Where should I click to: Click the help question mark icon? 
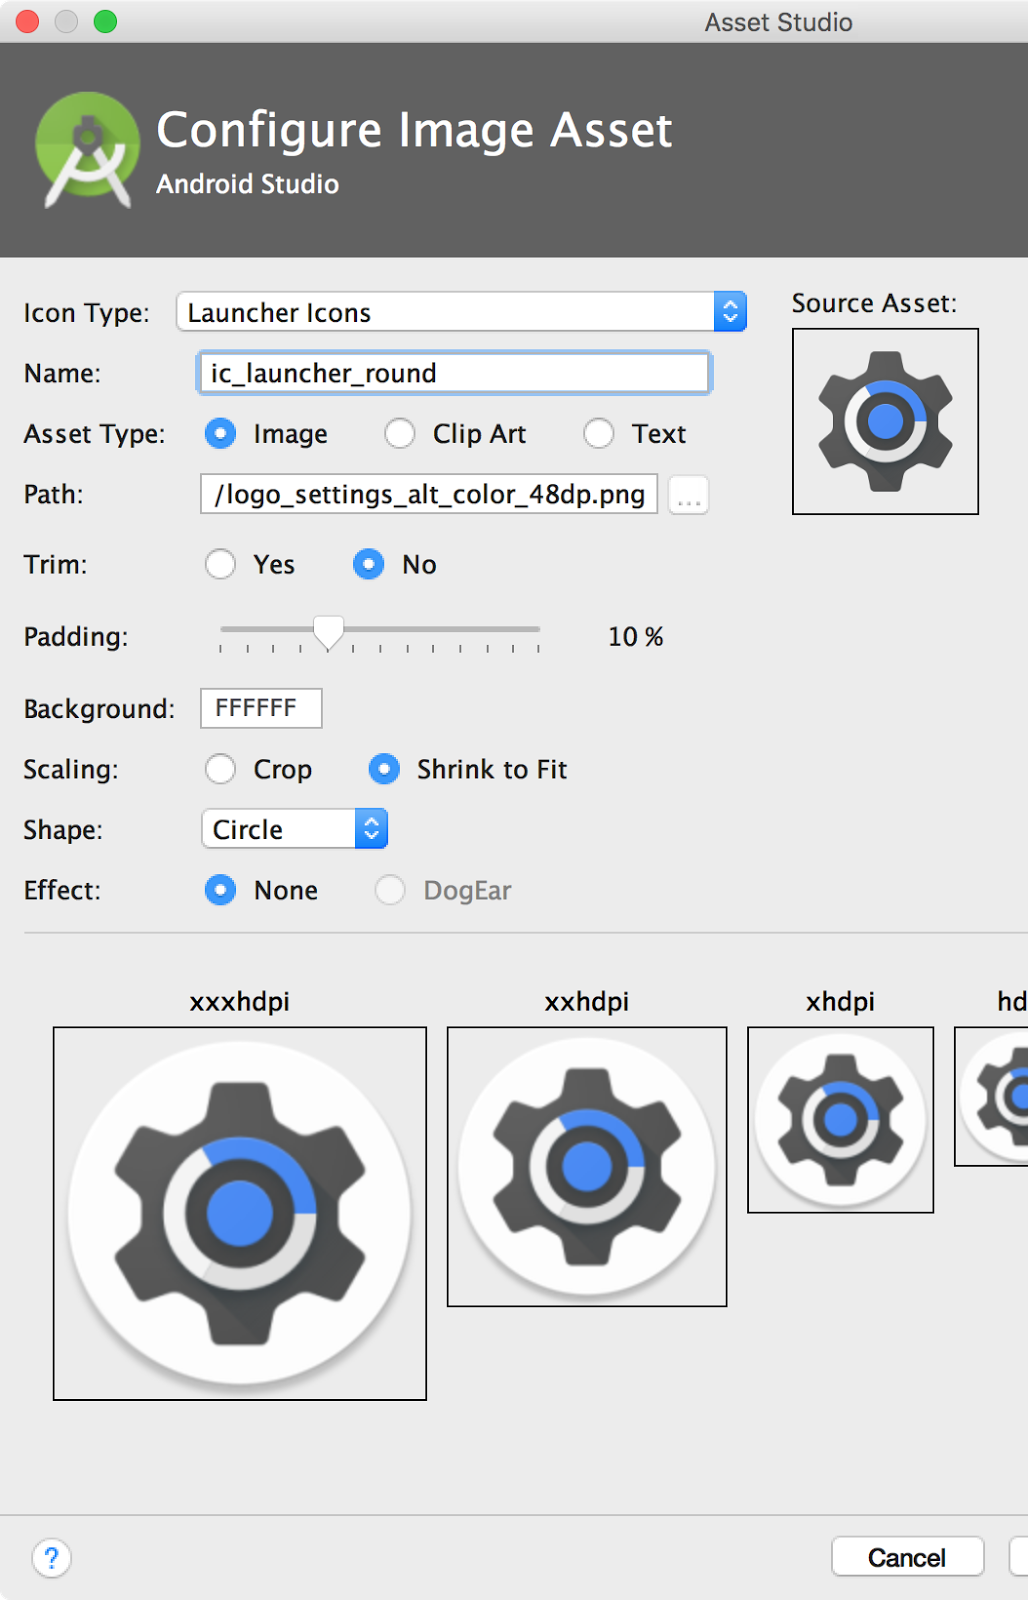point(51,1558)
